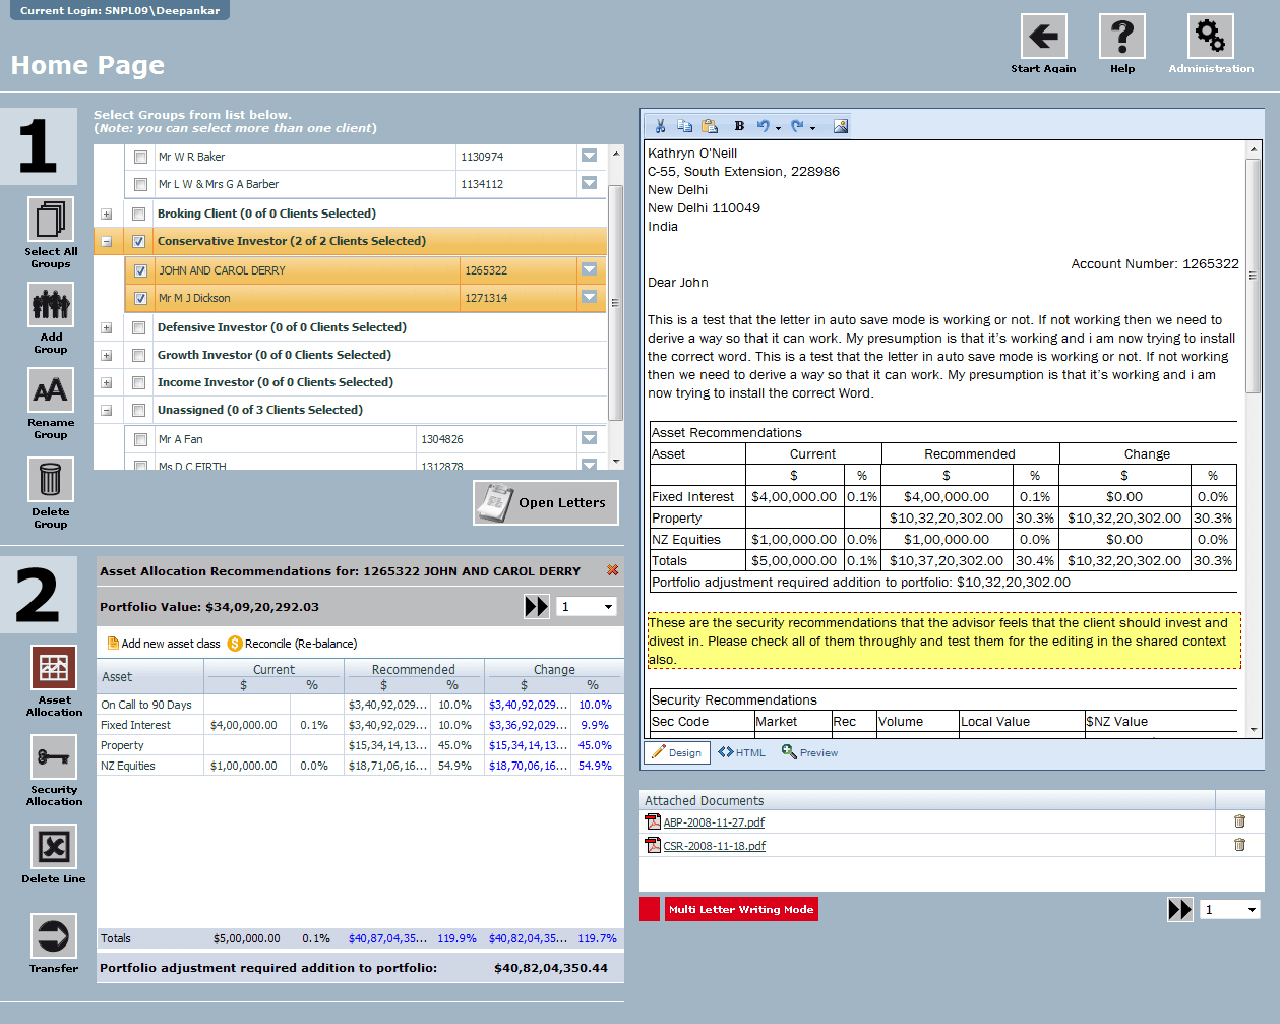1280x1024 pixels.
Task: Open the Help question mark icon
Action: pyautogui.click(x=1122, y=37)
